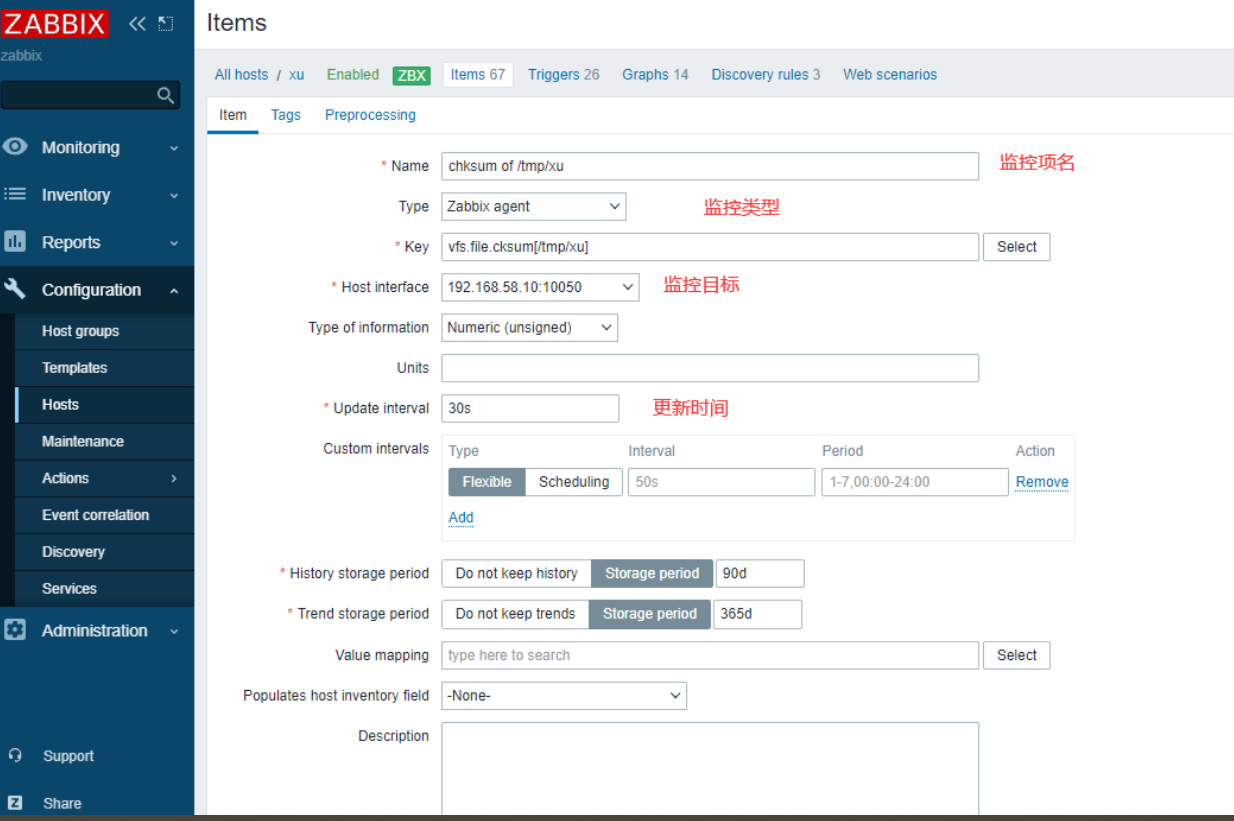Screen dimensions: 1234x821
Task: Open Web scenarios link
Action: click(890, 75)
